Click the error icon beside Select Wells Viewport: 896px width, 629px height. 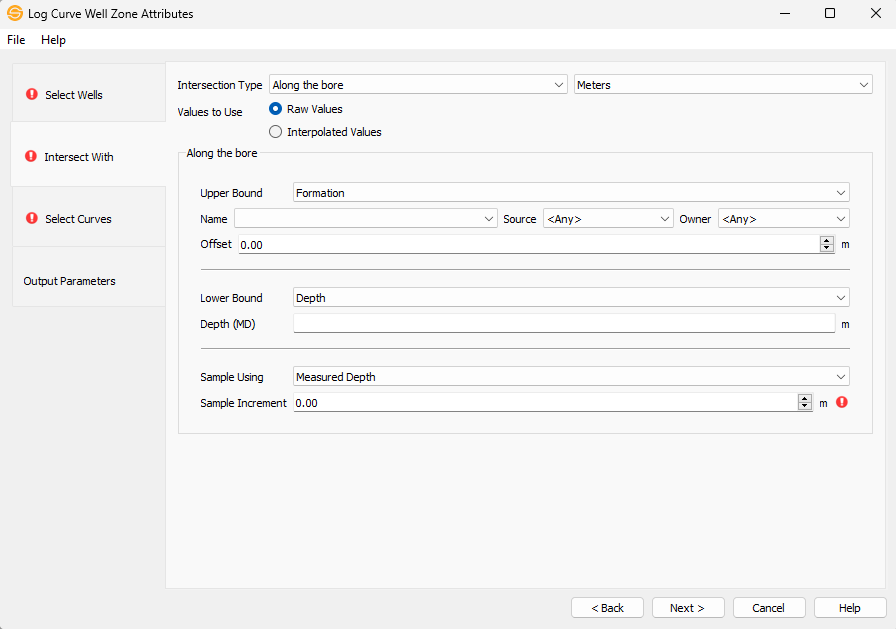32,95
